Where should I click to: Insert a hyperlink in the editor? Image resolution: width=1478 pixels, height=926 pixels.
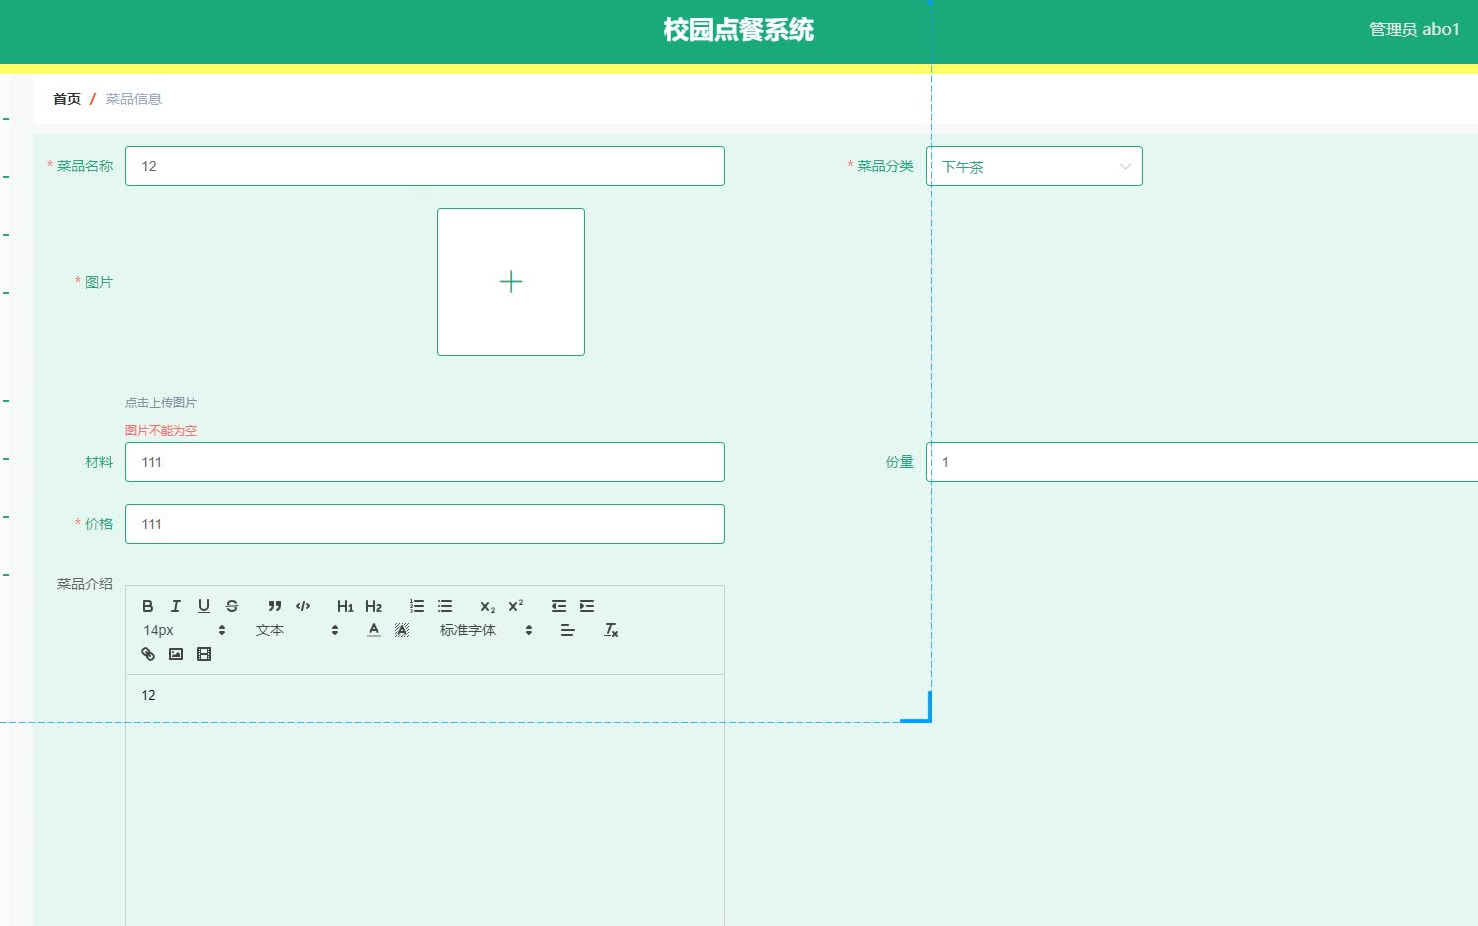tap(148, 654)
